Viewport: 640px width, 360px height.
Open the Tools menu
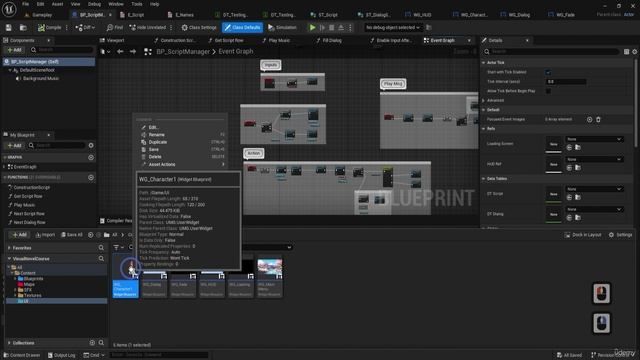coord(137,4)
